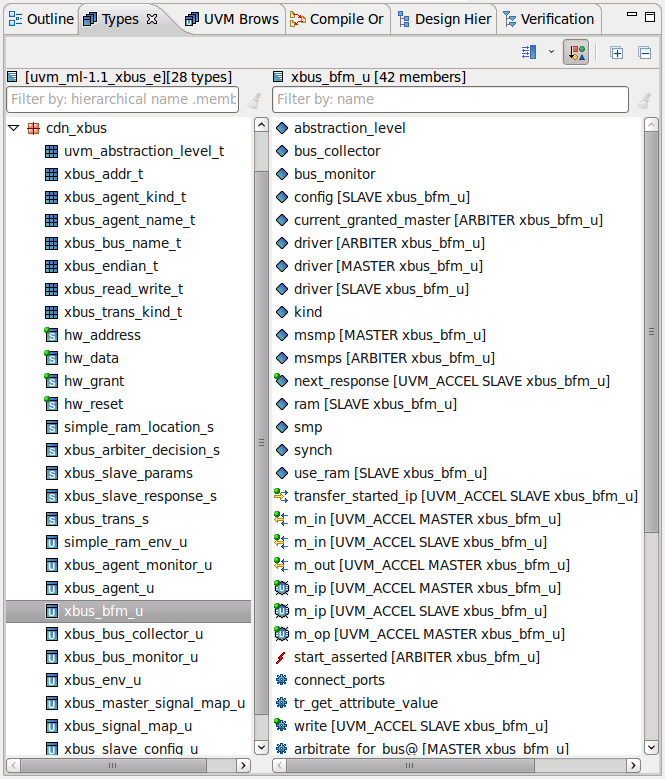Screen dimensions: 665x779
Task: Open the Verification tab
Action: tap(549, 19)
